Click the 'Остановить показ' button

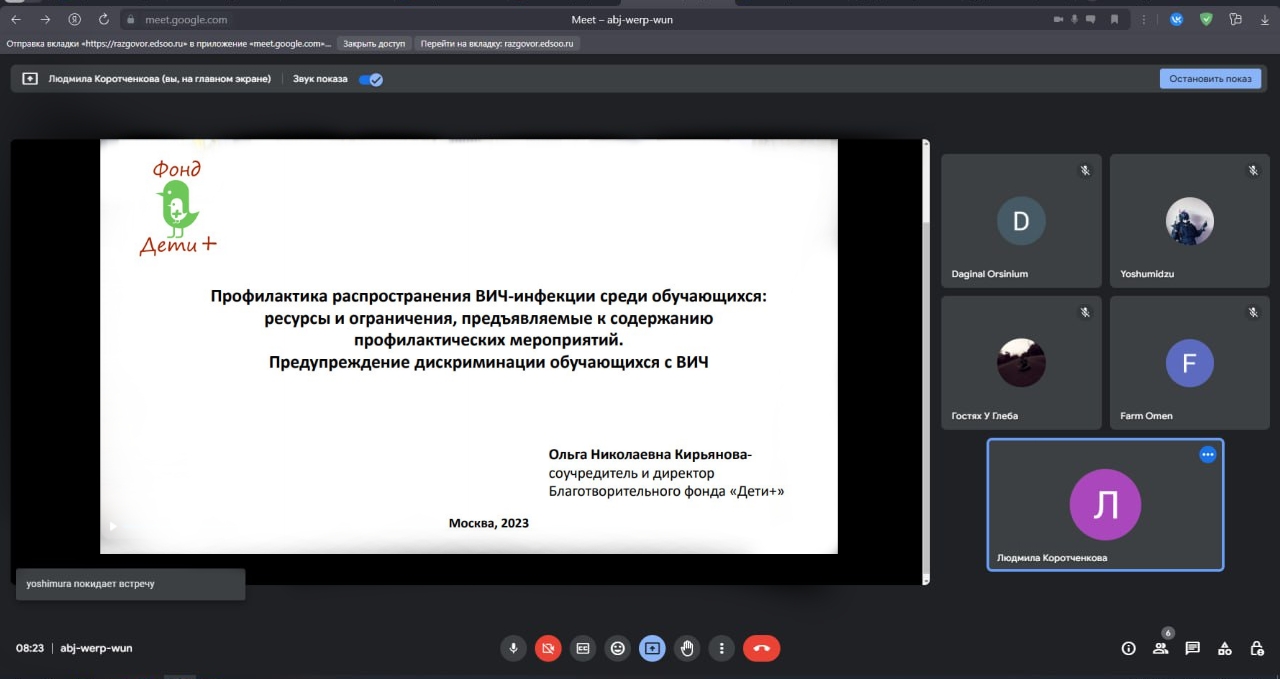tap(1210, 79)
